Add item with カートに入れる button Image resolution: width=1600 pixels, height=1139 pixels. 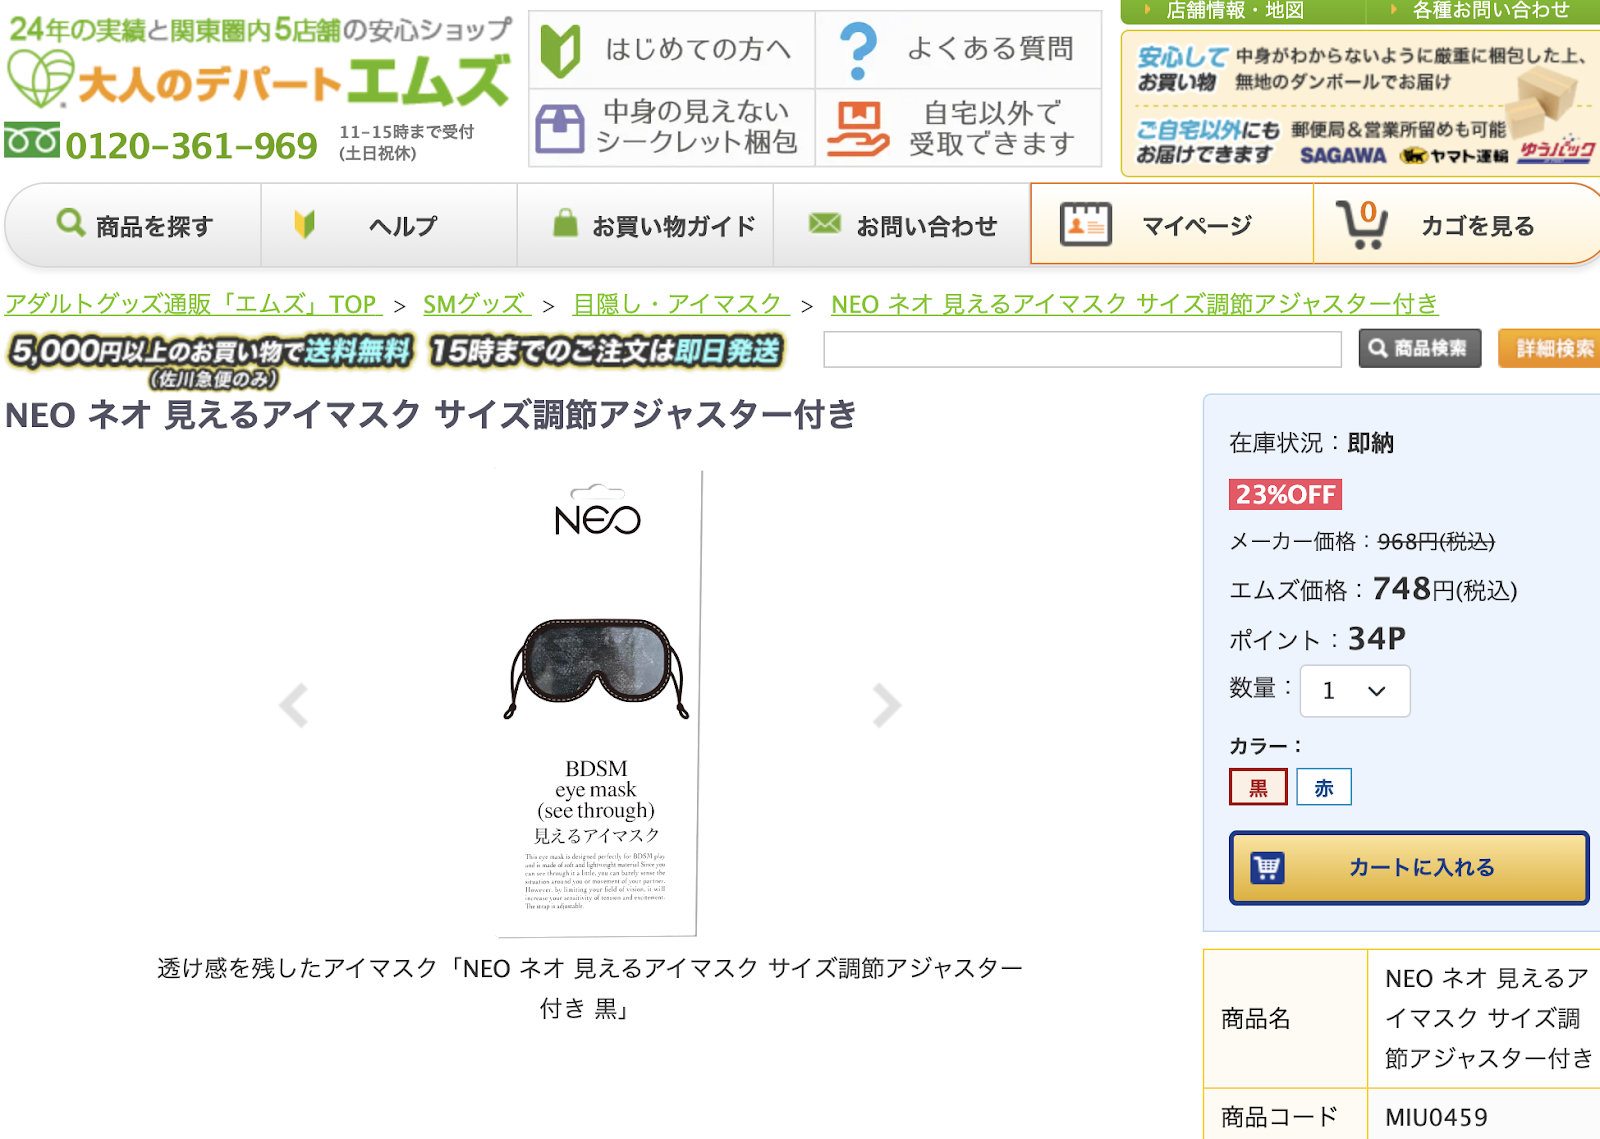(x=1408, y=868)
